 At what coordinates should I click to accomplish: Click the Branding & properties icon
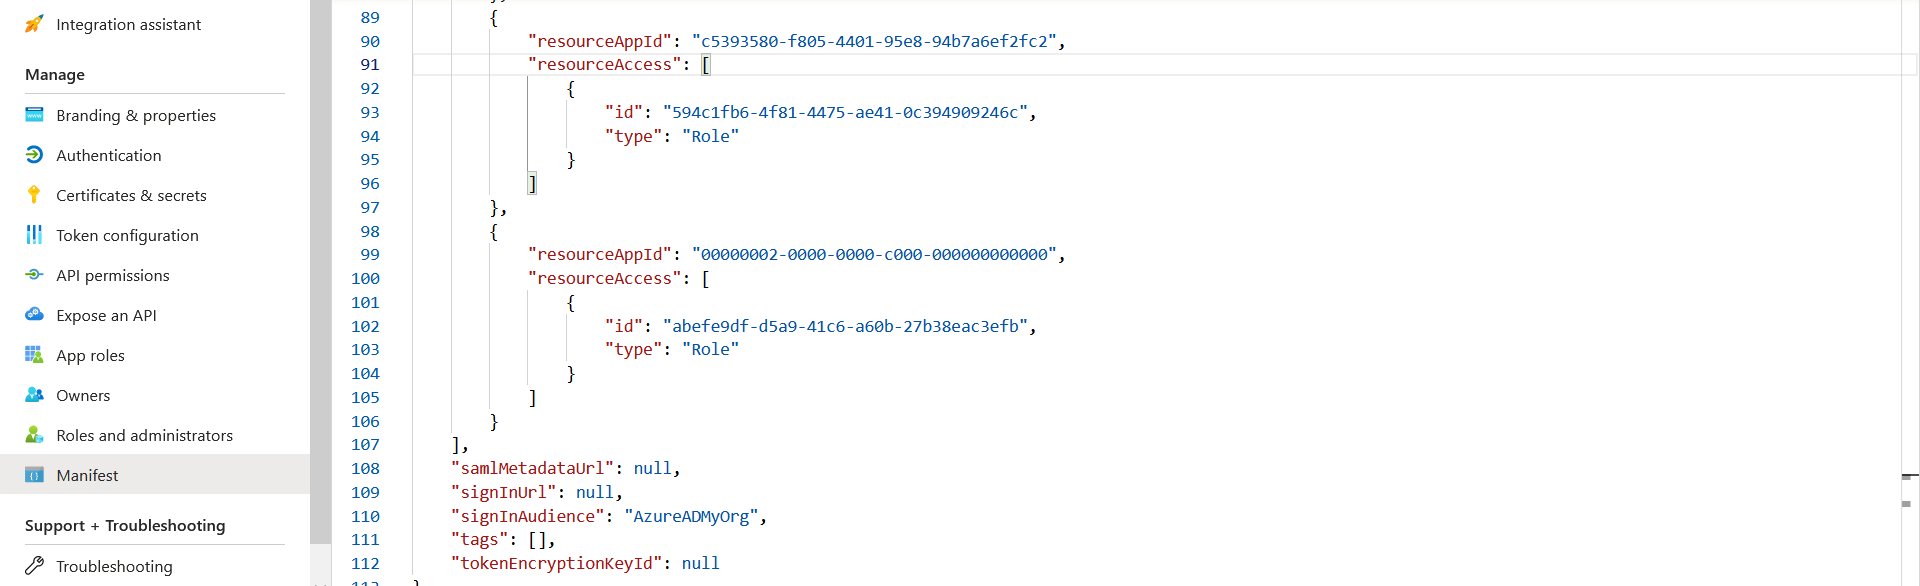[34, 115]
